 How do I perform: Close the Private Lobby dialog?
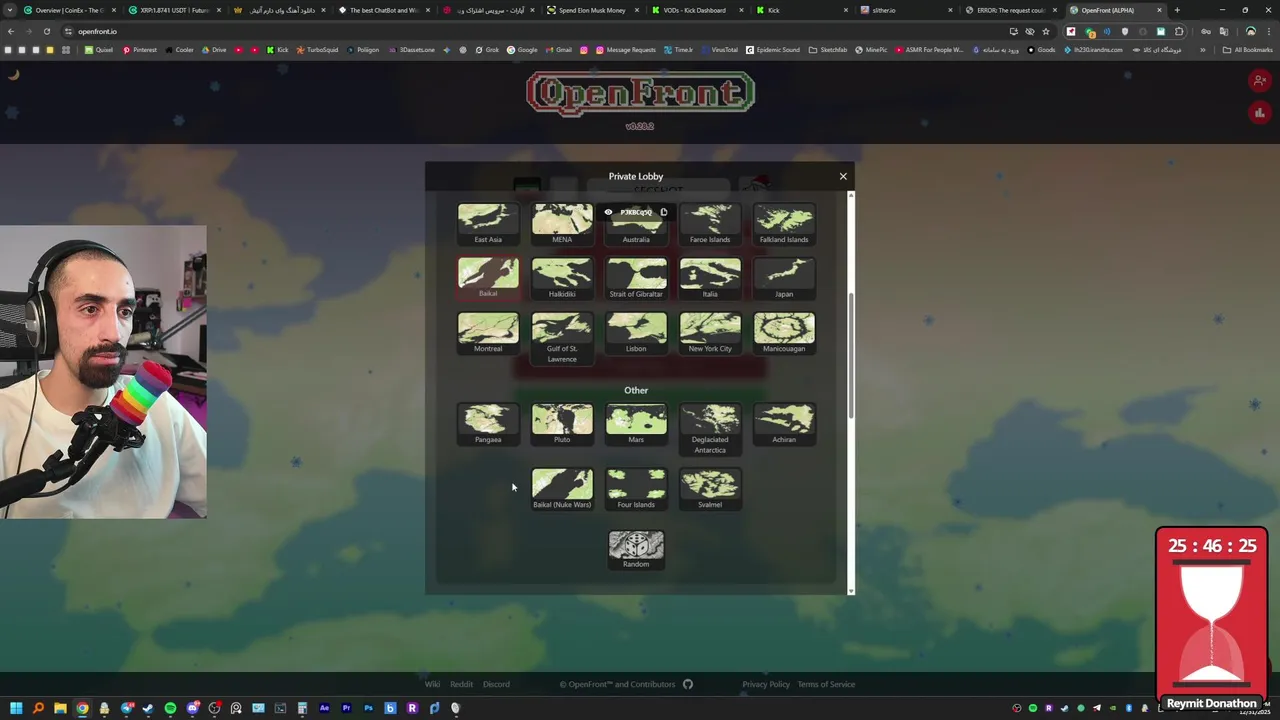coord(843,176)
